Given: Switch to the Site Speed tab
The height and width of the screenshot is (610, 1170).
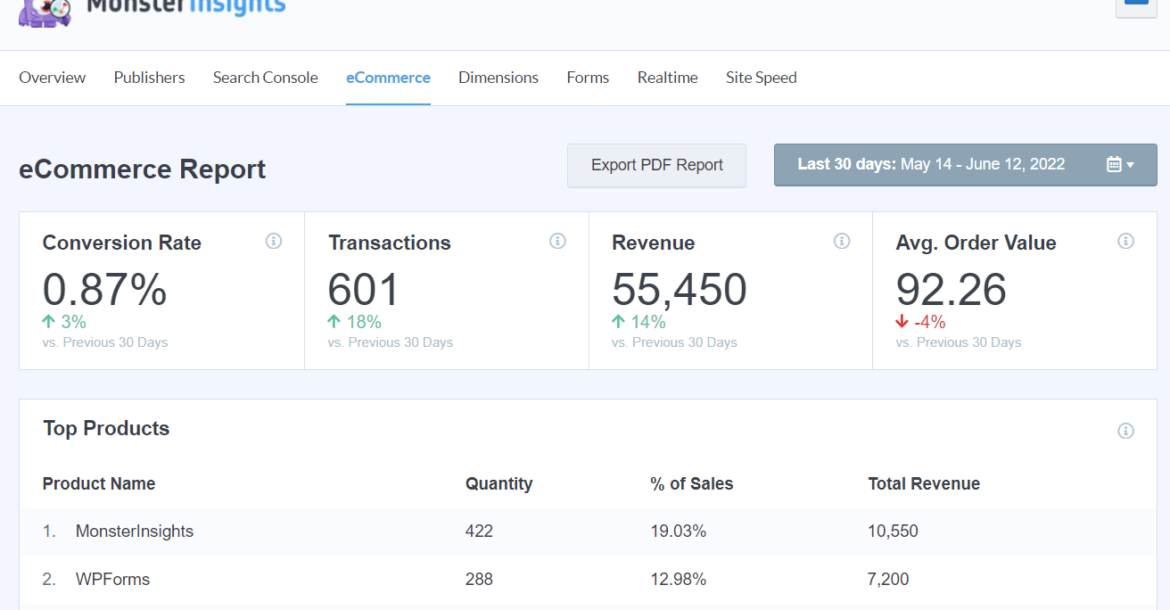Looking at the screenshot, I should pos(761,77).
